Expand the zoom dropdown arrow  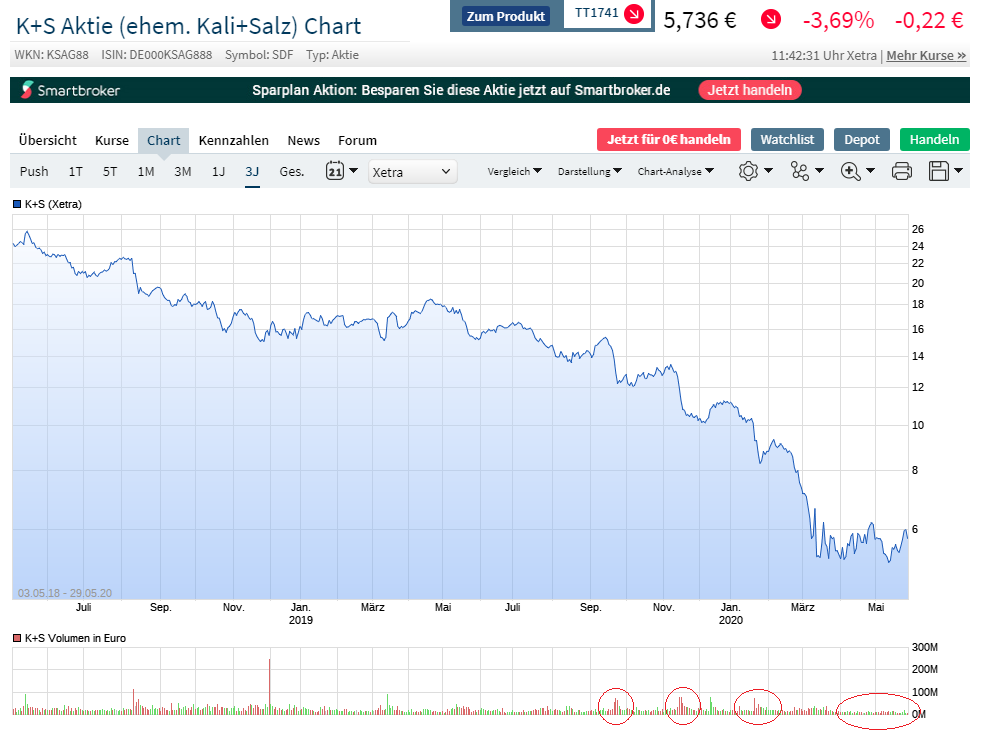tap(870, 171)
